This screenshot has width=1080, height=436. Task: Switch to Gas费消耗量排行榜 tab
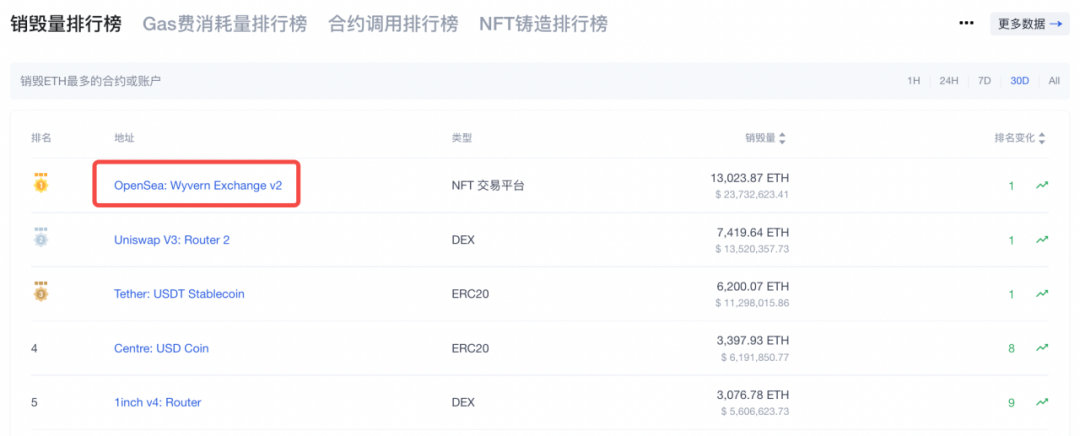[x=225, y=24]
